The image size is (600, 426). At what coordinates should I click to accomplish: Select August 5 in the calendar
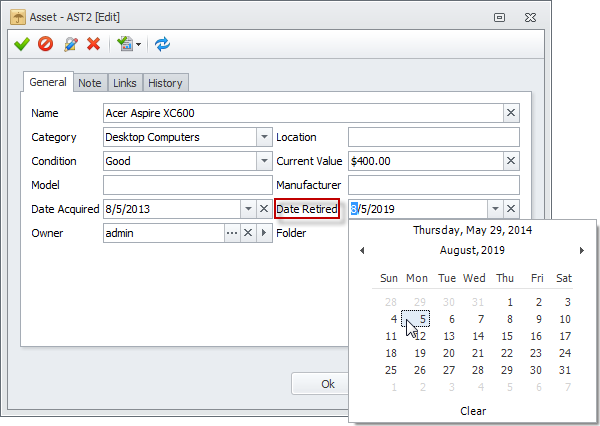point(416,319)
